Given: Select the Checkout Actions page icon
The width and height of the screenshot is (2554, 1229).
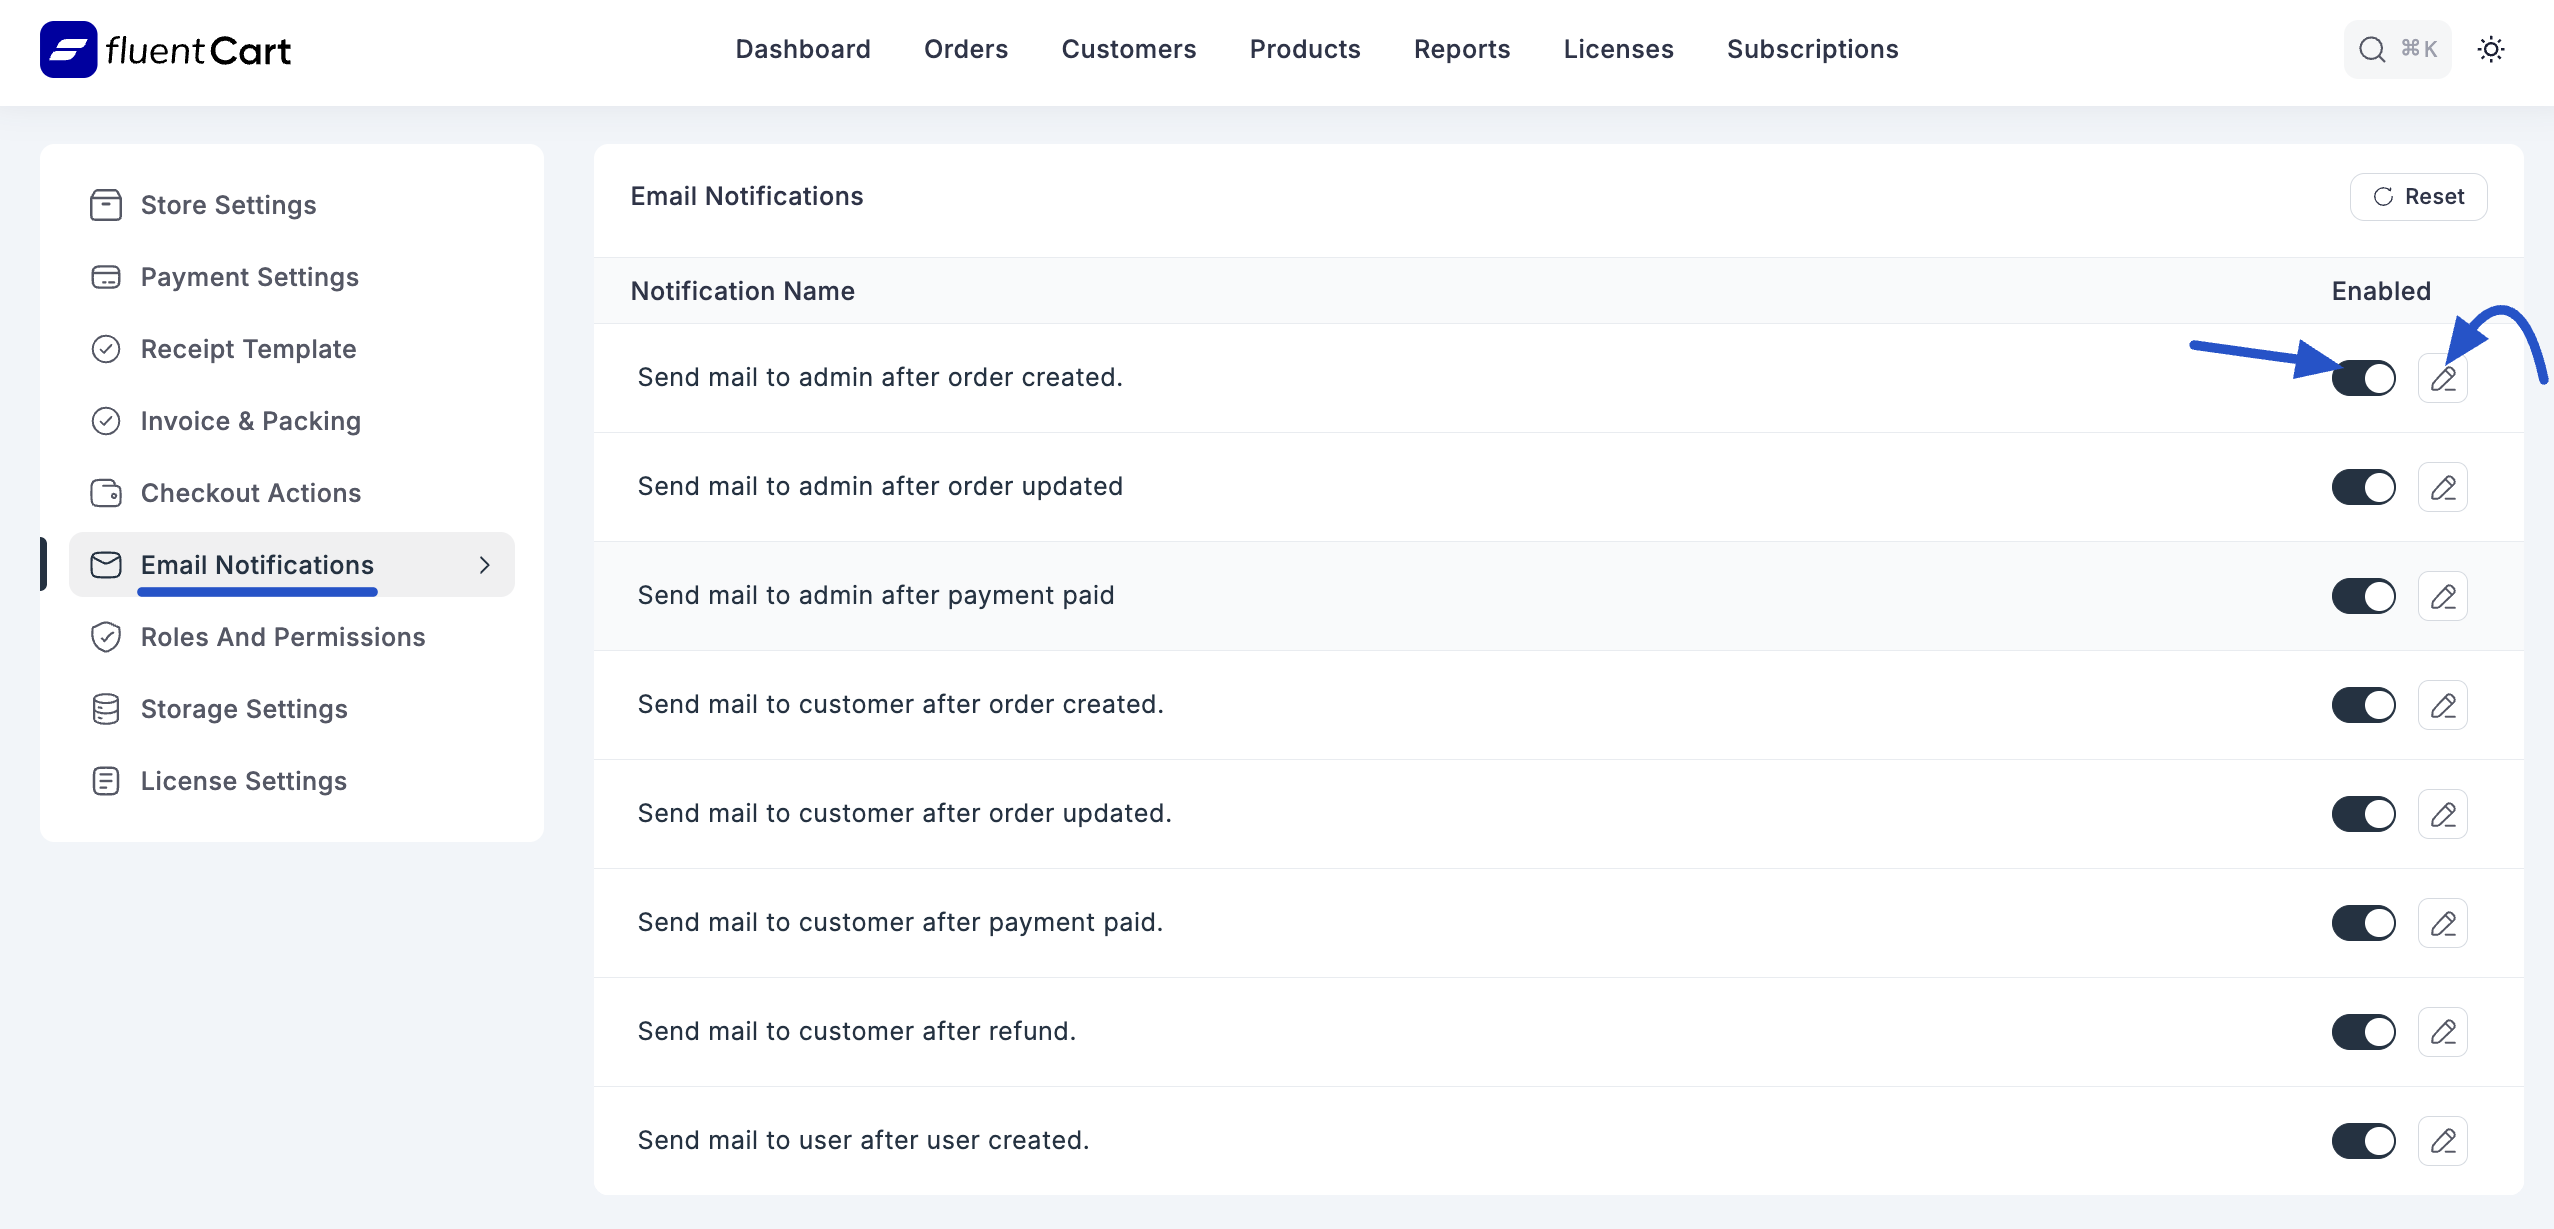Looking at the screenshot, I should pyautogui.click(x=105, y=492).
